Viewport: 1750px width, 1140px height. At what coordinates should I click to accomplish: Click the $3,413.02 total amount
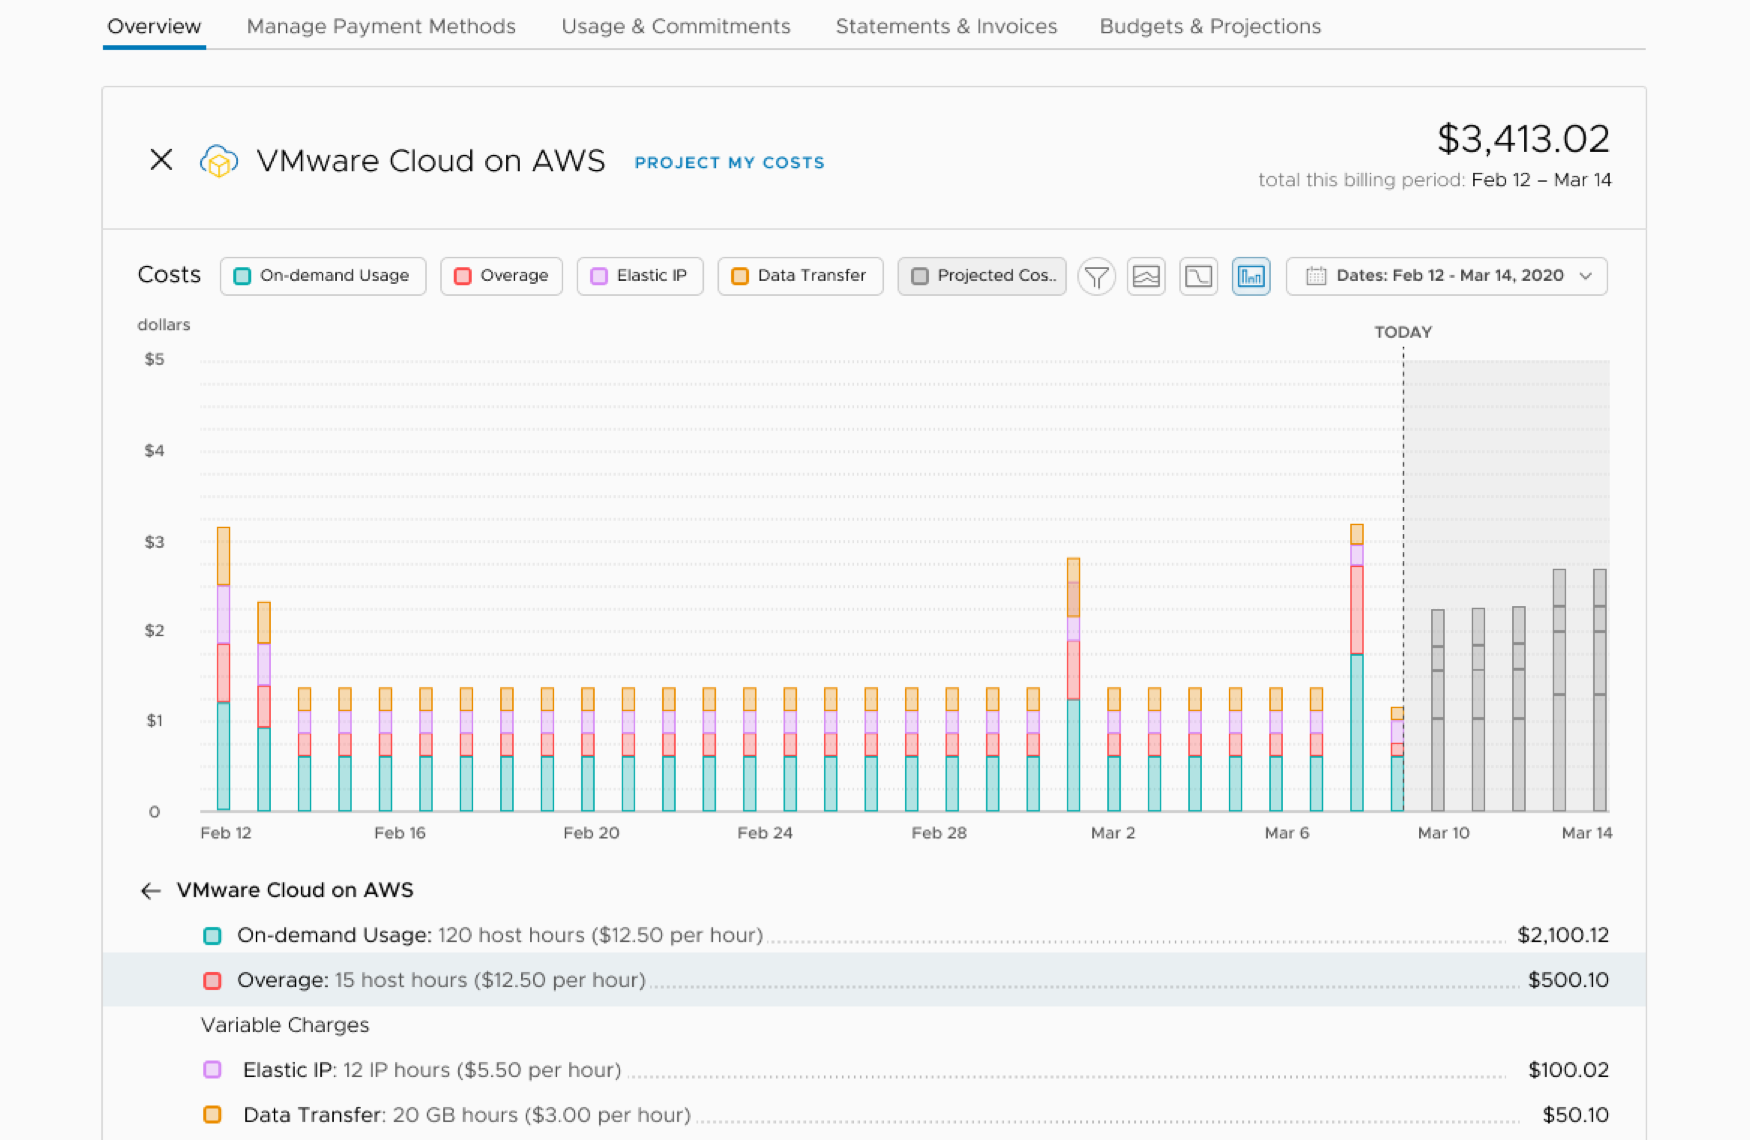coord(1523,139)
